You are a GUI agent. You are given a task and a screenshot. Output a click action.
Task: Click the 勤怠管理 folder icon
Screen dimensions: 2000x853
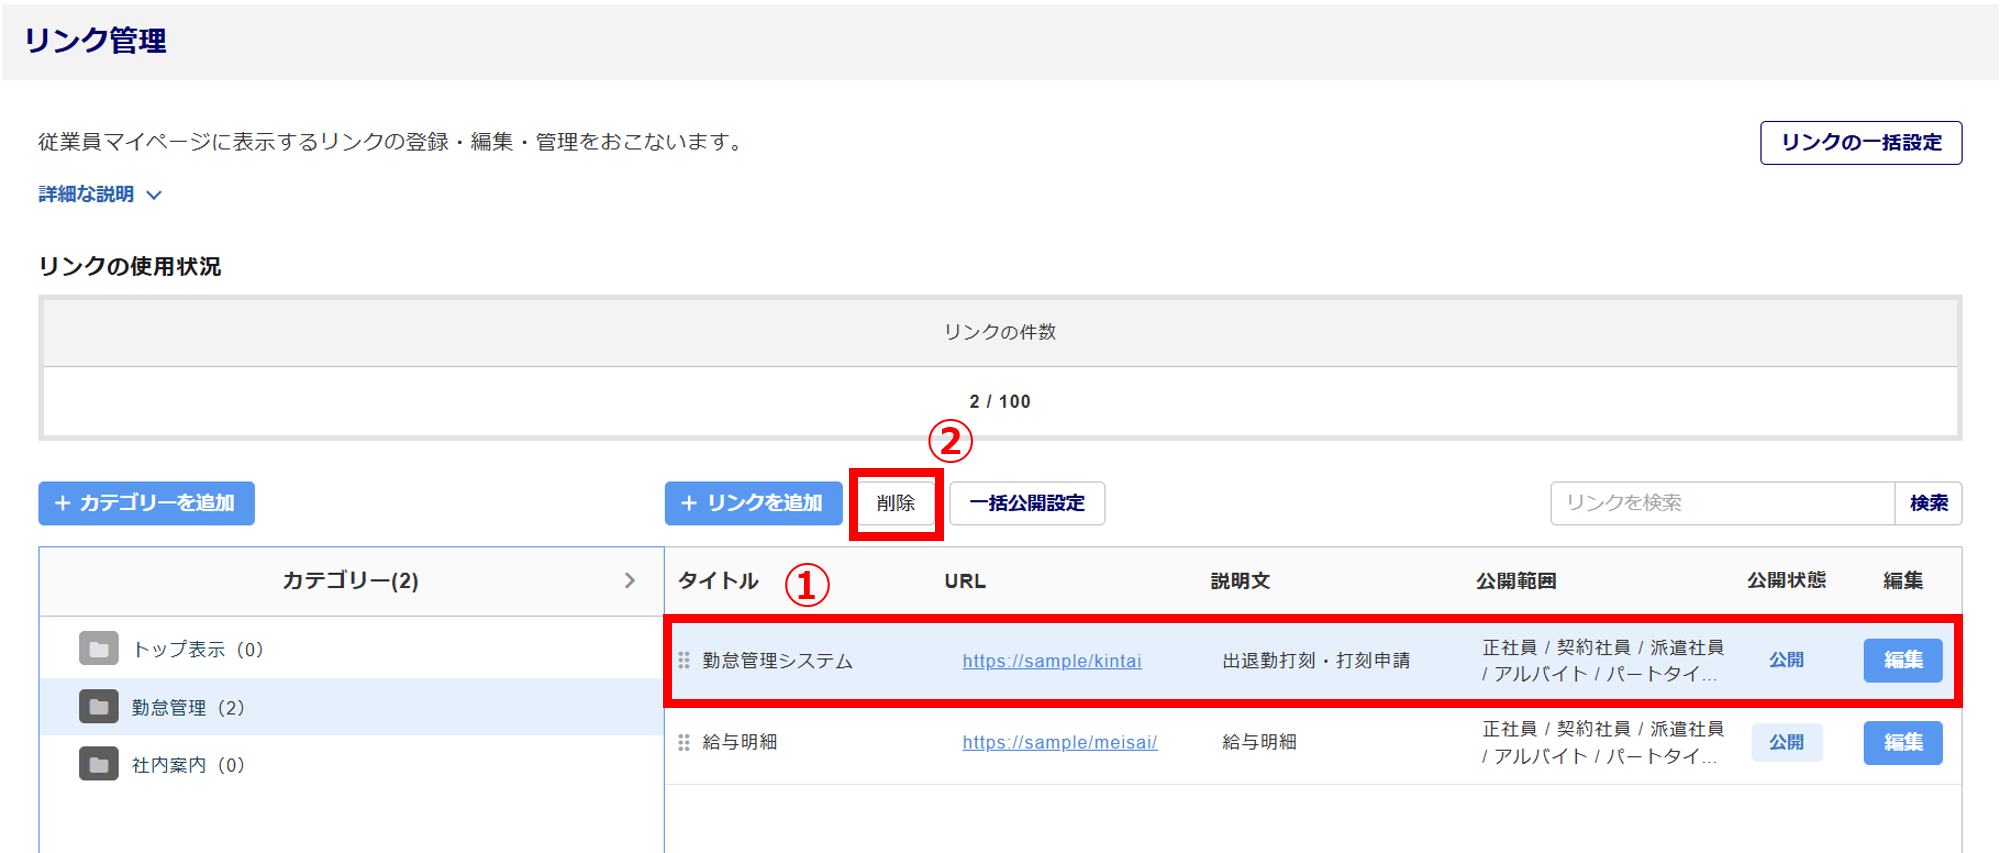(x=99, y=707)
